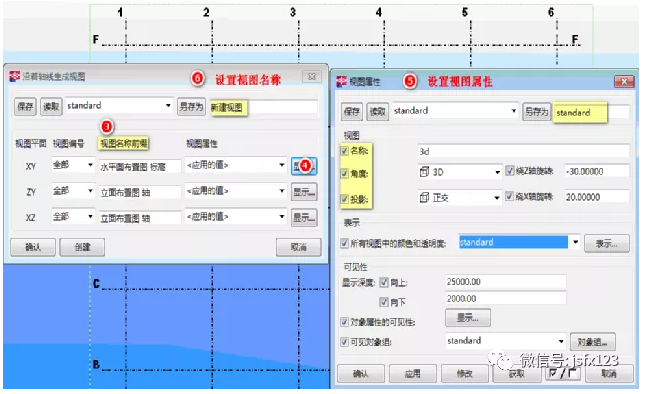Edit the -30.00000 rotation value field
The image size is (647, 394).
[597, 171]
